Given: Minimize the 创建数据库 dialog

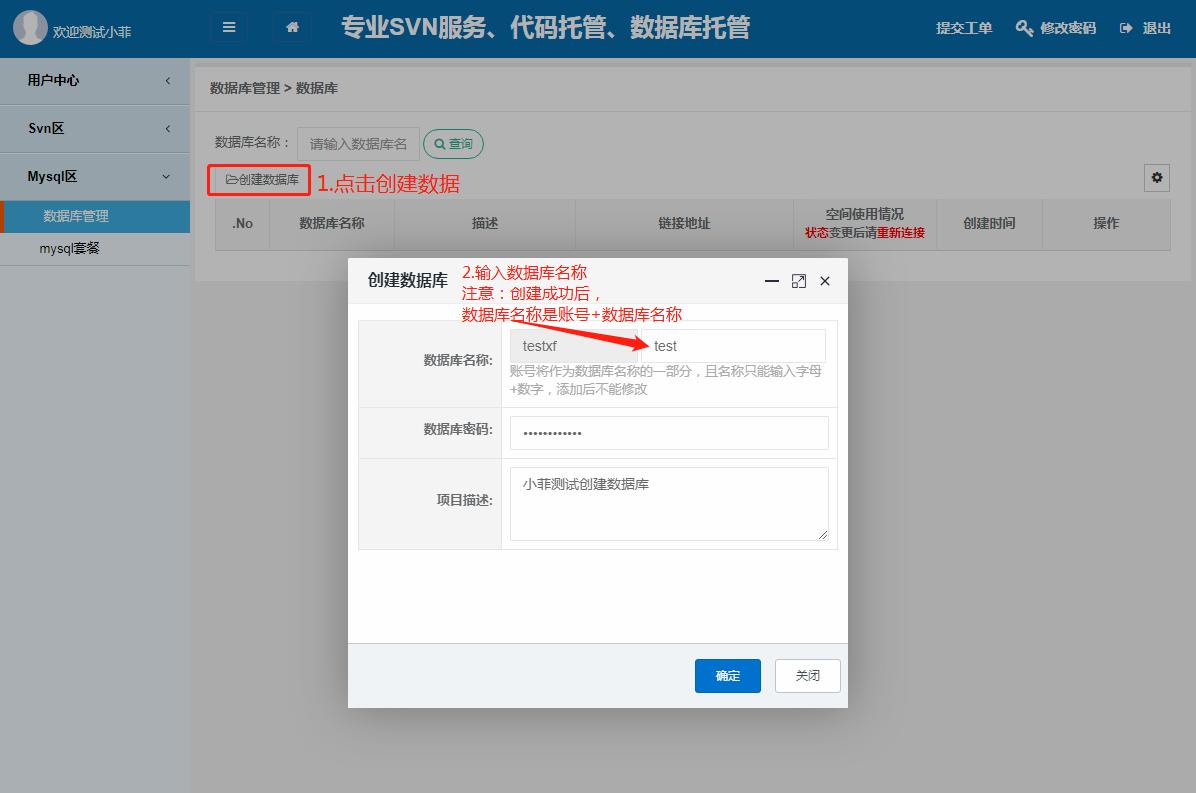Looking at the screenshot, I should [x=771, y=281].
